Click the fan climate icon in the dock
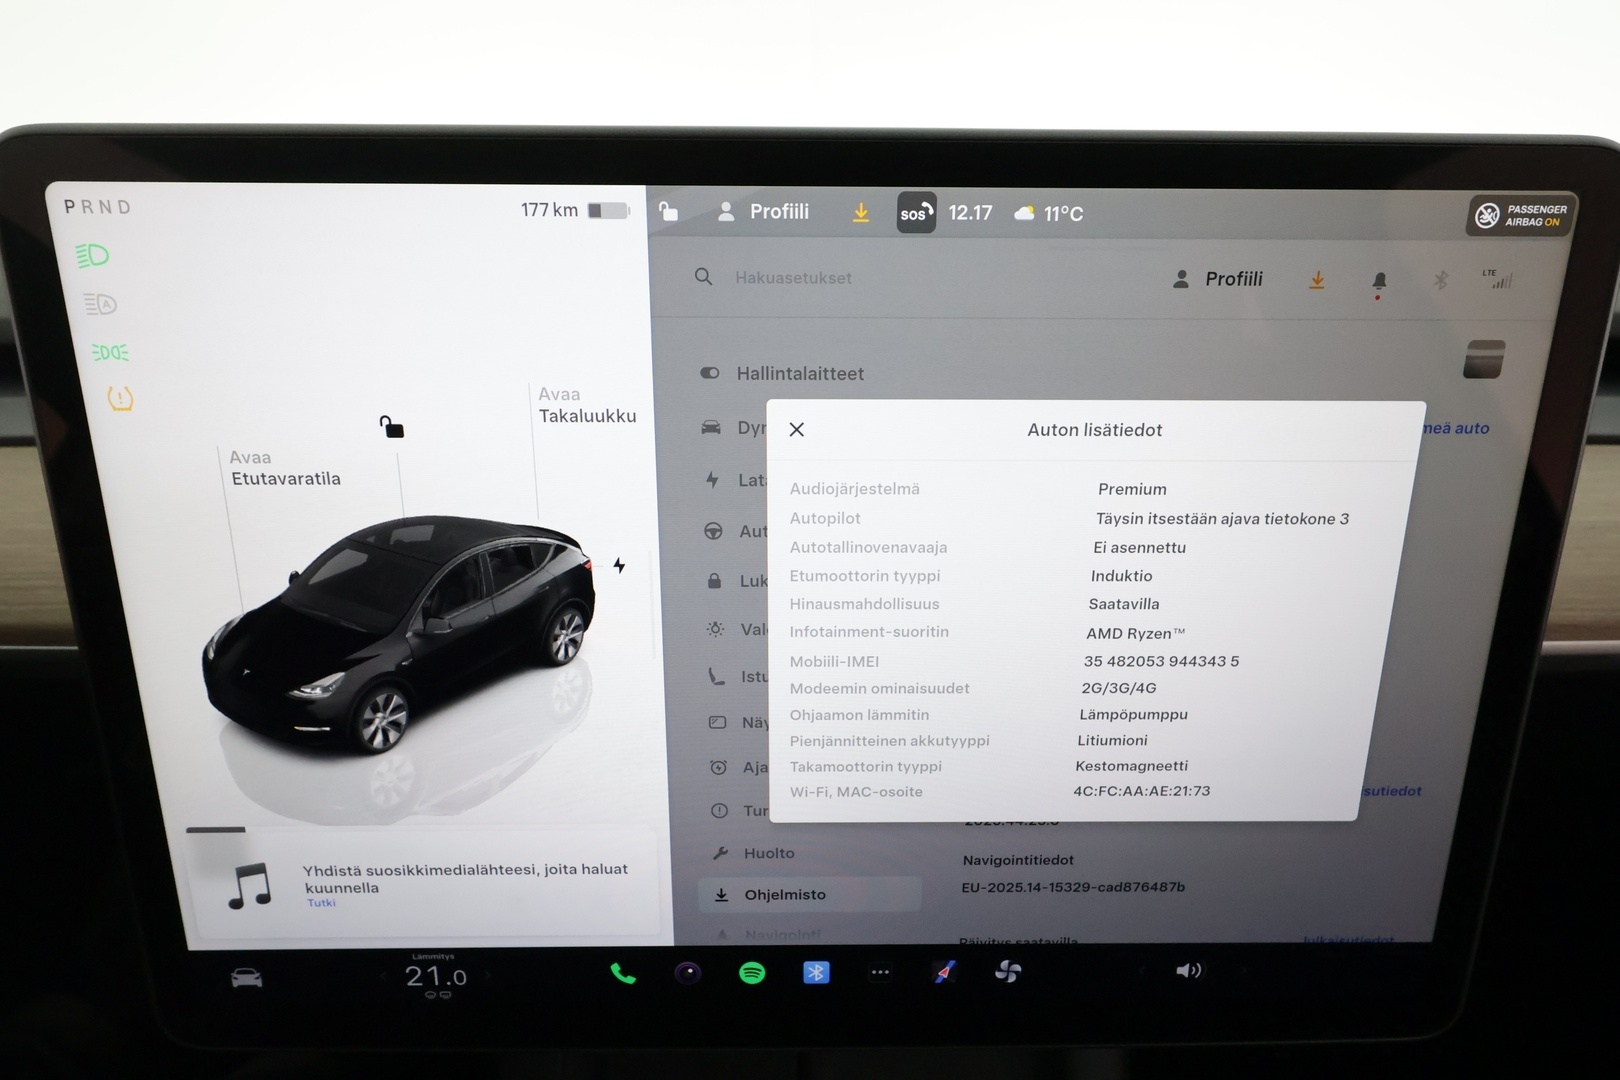Image resolution: width=1620 pixels, height=1080 pixels. 1008,971
